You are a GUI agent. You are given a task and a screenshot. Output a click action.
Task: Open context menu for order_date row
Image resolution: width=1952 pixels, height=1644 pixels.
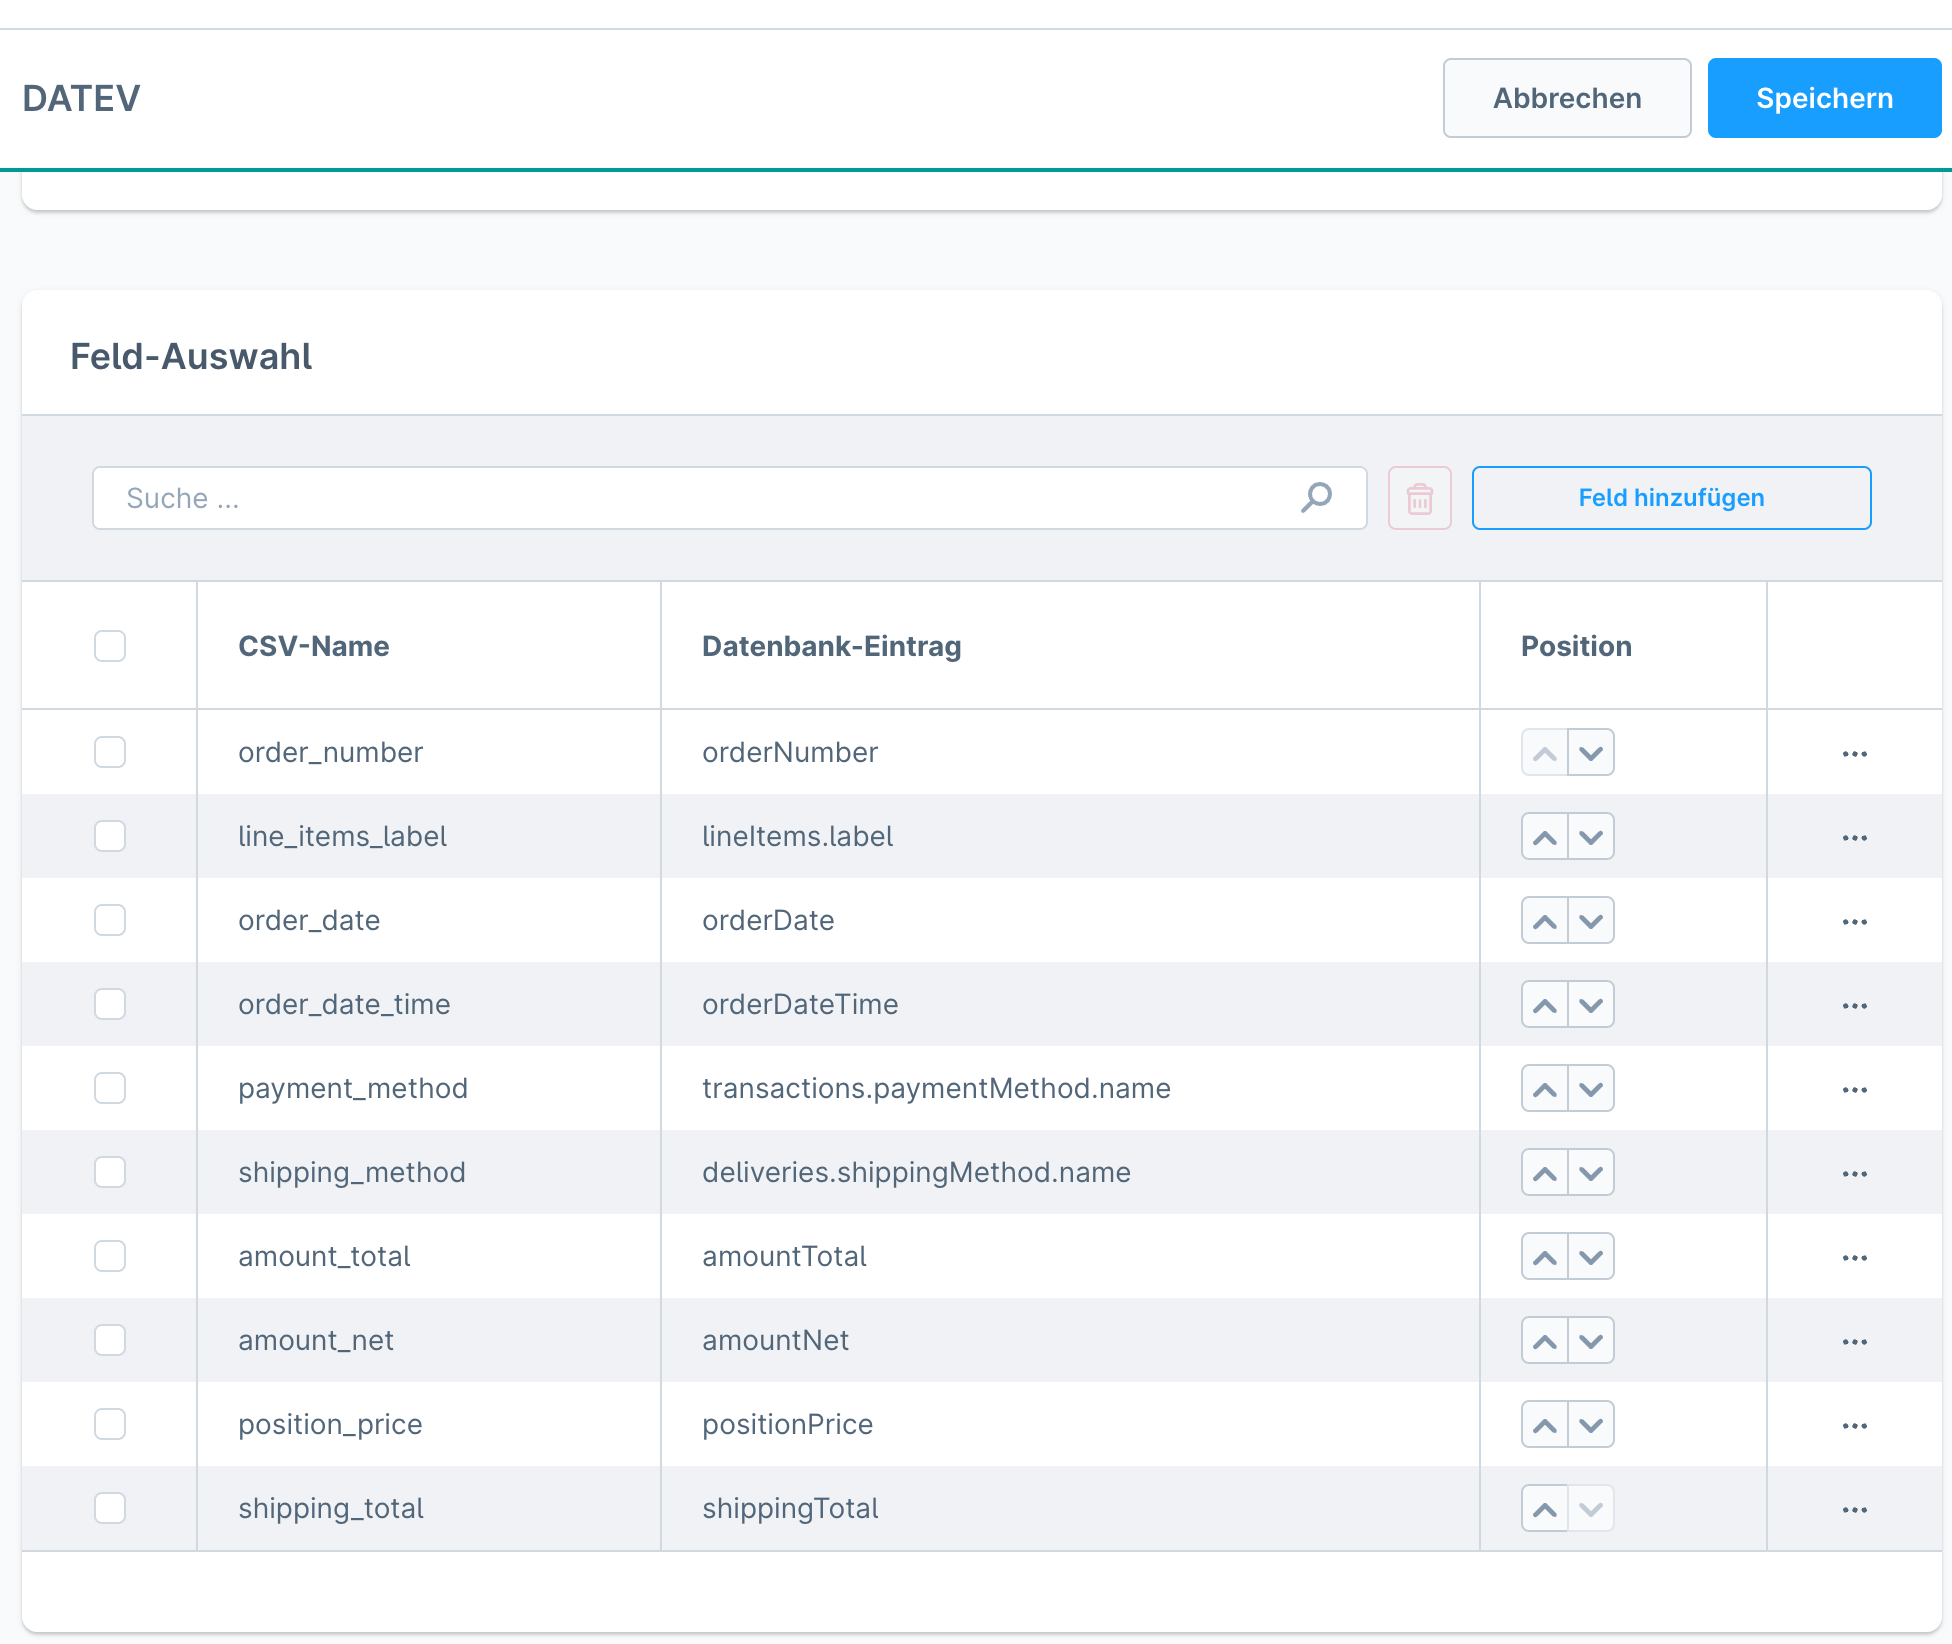(x=1855, y=921)
